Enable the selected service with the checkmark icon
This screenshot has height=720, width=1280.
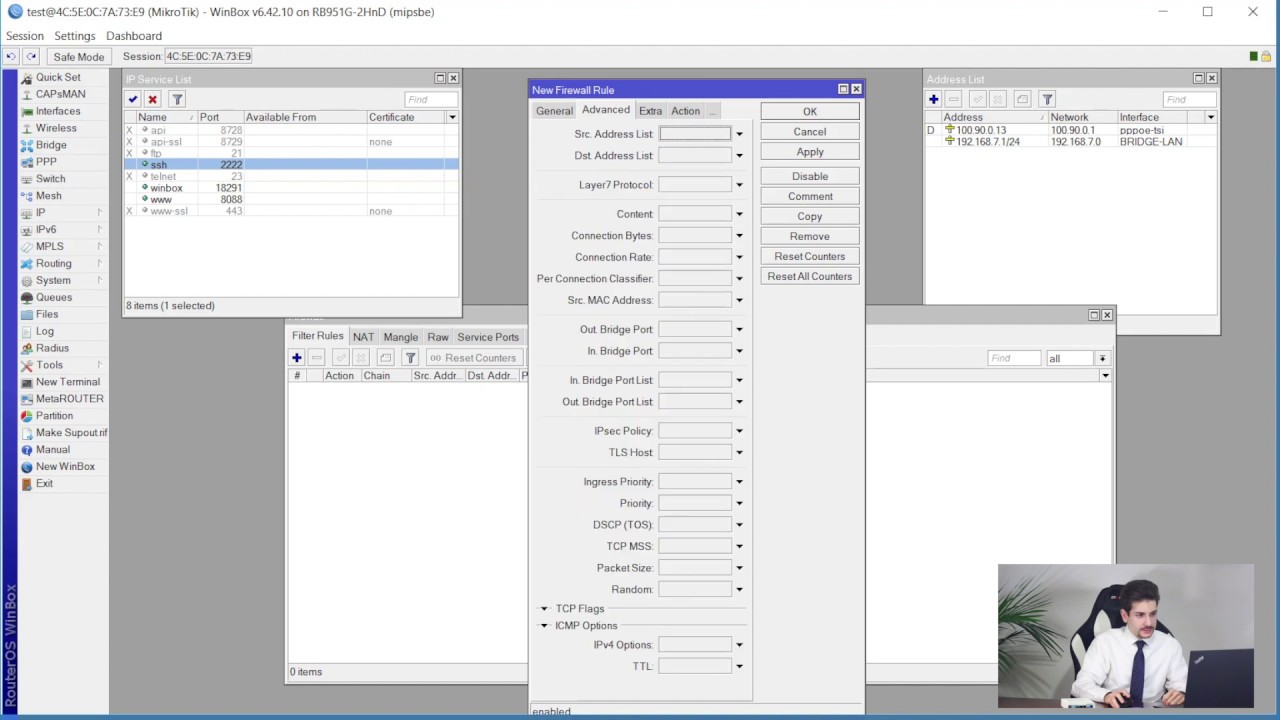pos(132,99)
